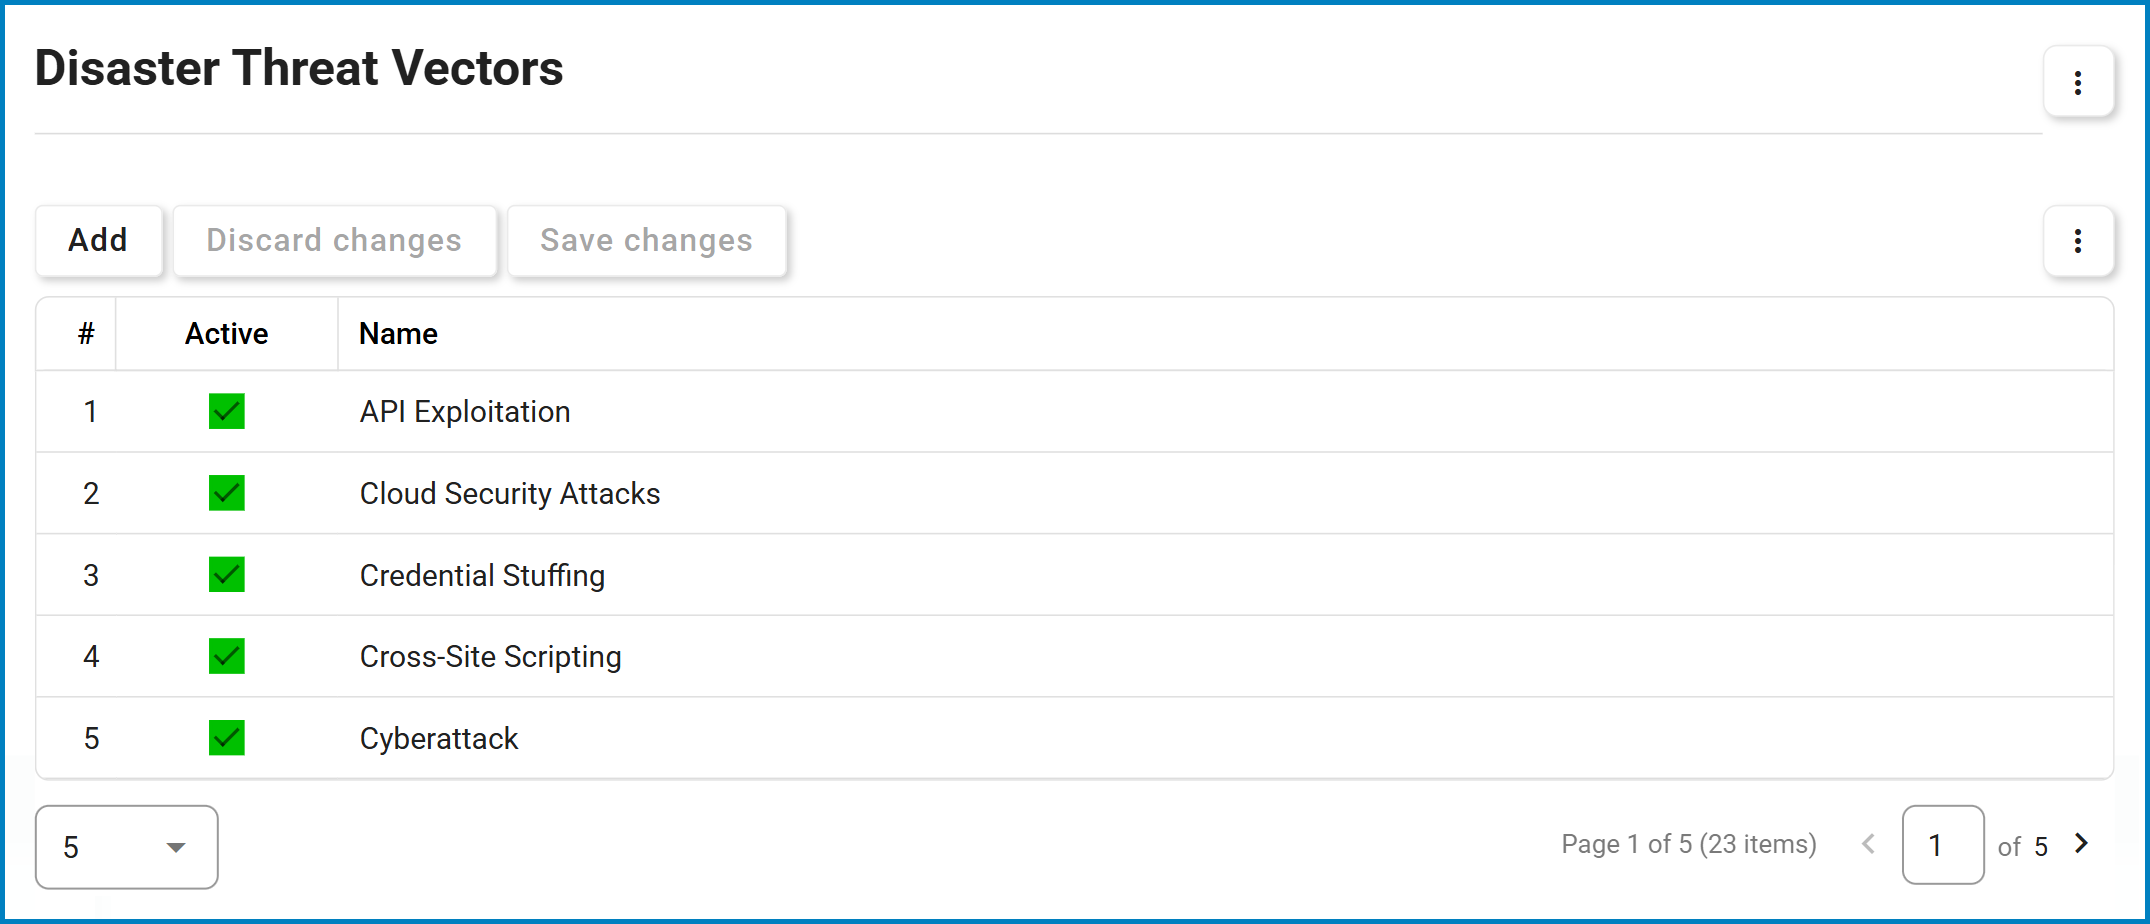
Task: Click the Discard changes button
Action: (x=334, y=241)
